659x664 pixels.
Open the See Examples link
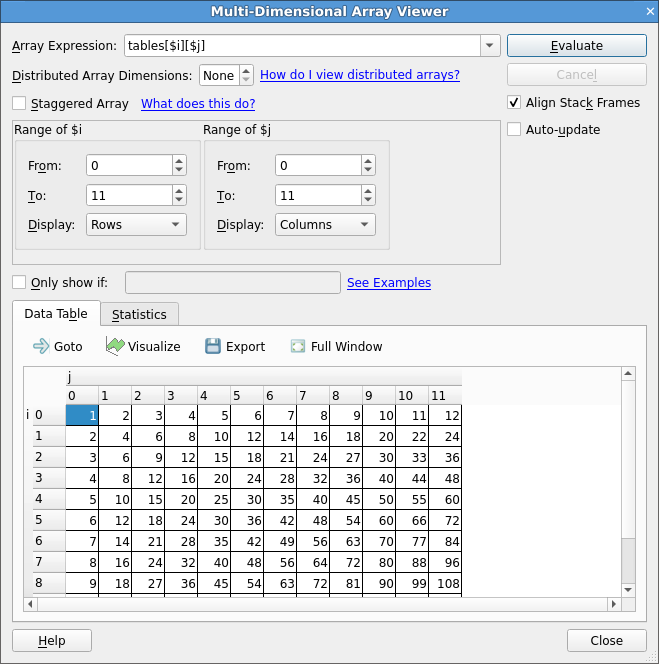coord(388,283)
